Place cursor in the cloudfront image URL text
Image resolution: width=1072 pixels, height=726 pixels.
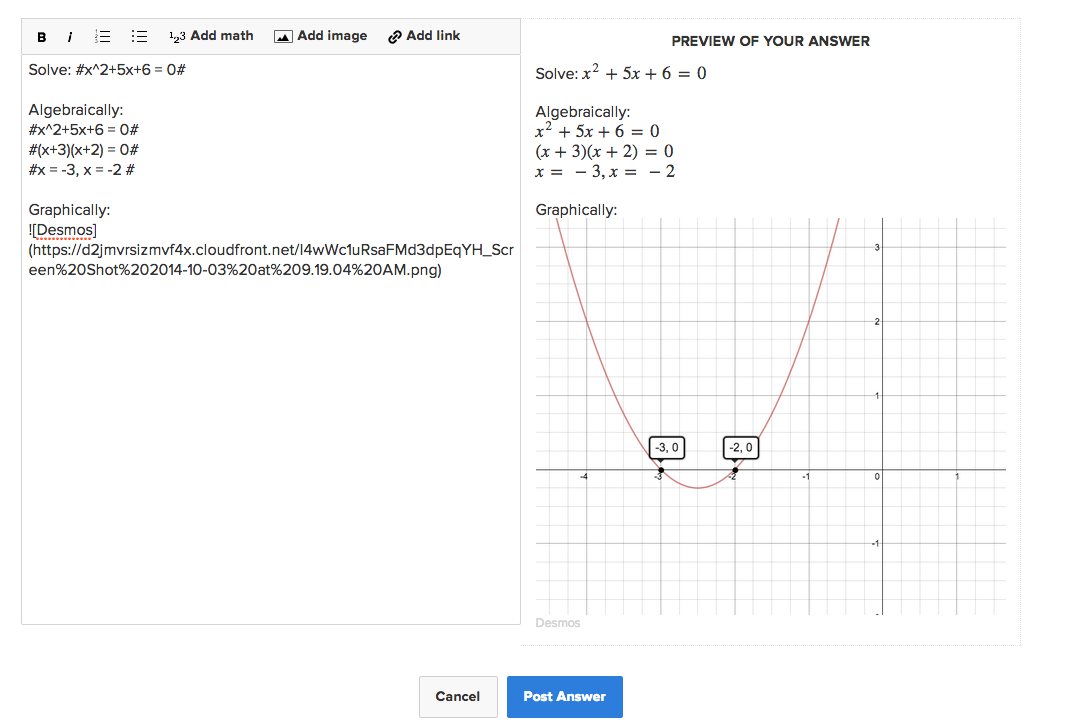pyautogui.click(x=270, y=251)
